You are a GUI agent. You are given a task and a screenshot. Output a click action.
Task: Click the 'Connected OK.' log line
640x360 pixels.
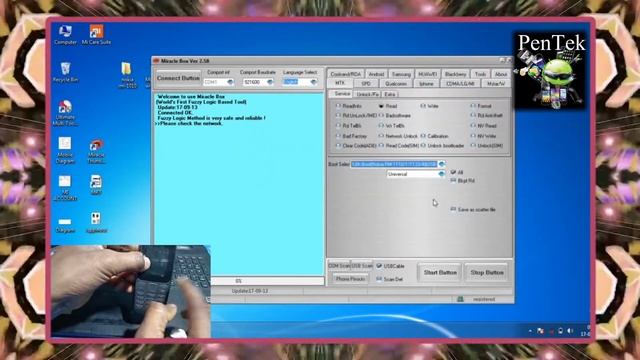[175, 113]
